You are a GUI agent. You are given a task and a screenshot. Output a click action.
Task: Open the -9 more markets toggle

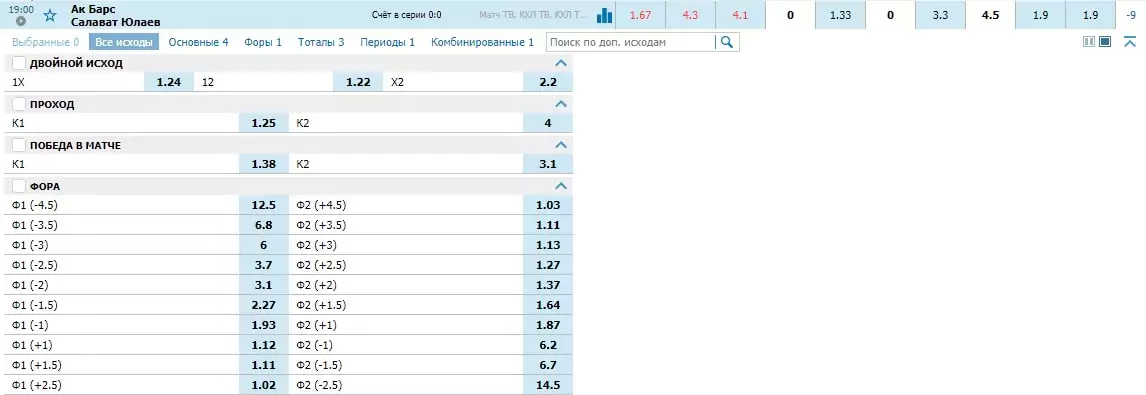click(1131, 15)
